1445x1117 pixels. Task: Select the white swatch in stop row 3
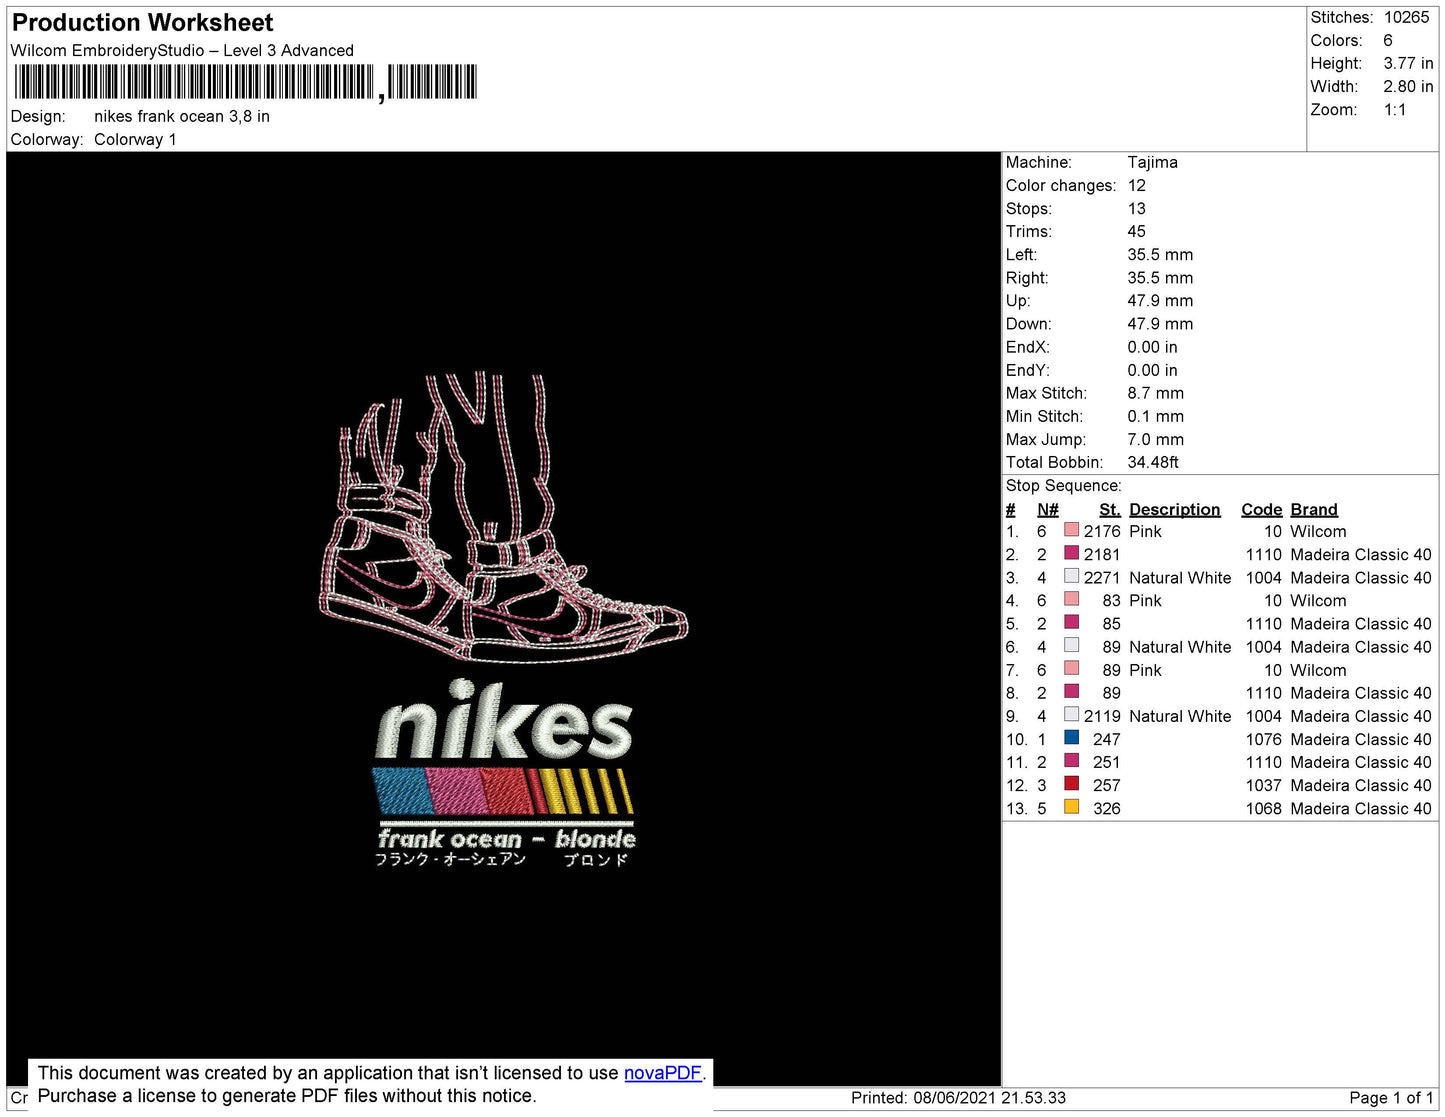pos(1071,576)
